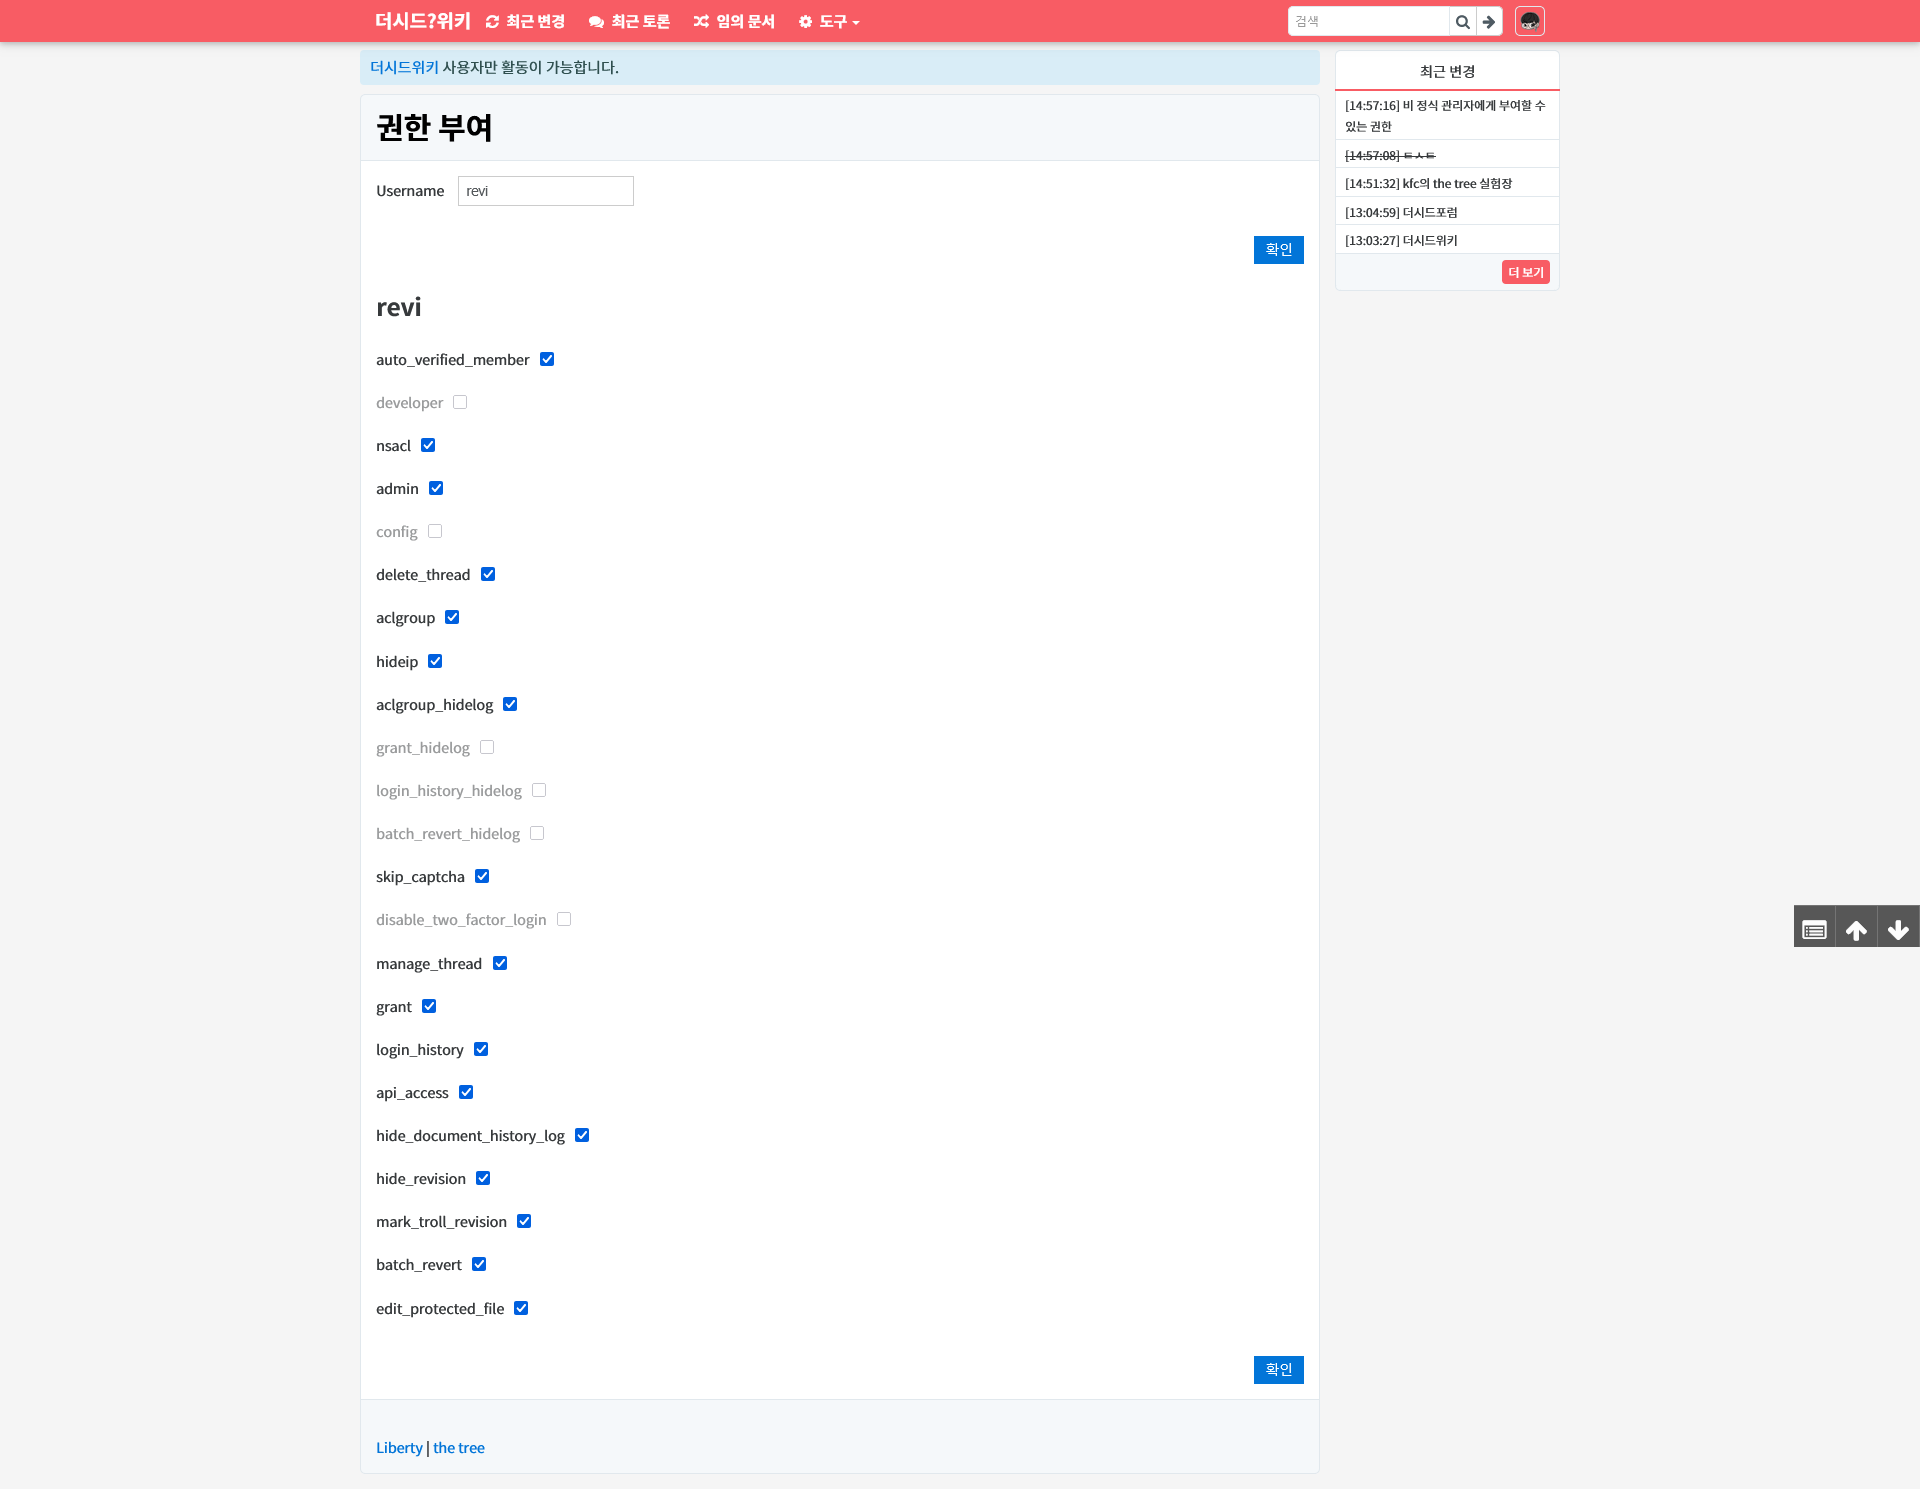This screenshot has width=1920, height=1489.
Task: Open the user profile avatar icon
Action: coord(1530,21)
